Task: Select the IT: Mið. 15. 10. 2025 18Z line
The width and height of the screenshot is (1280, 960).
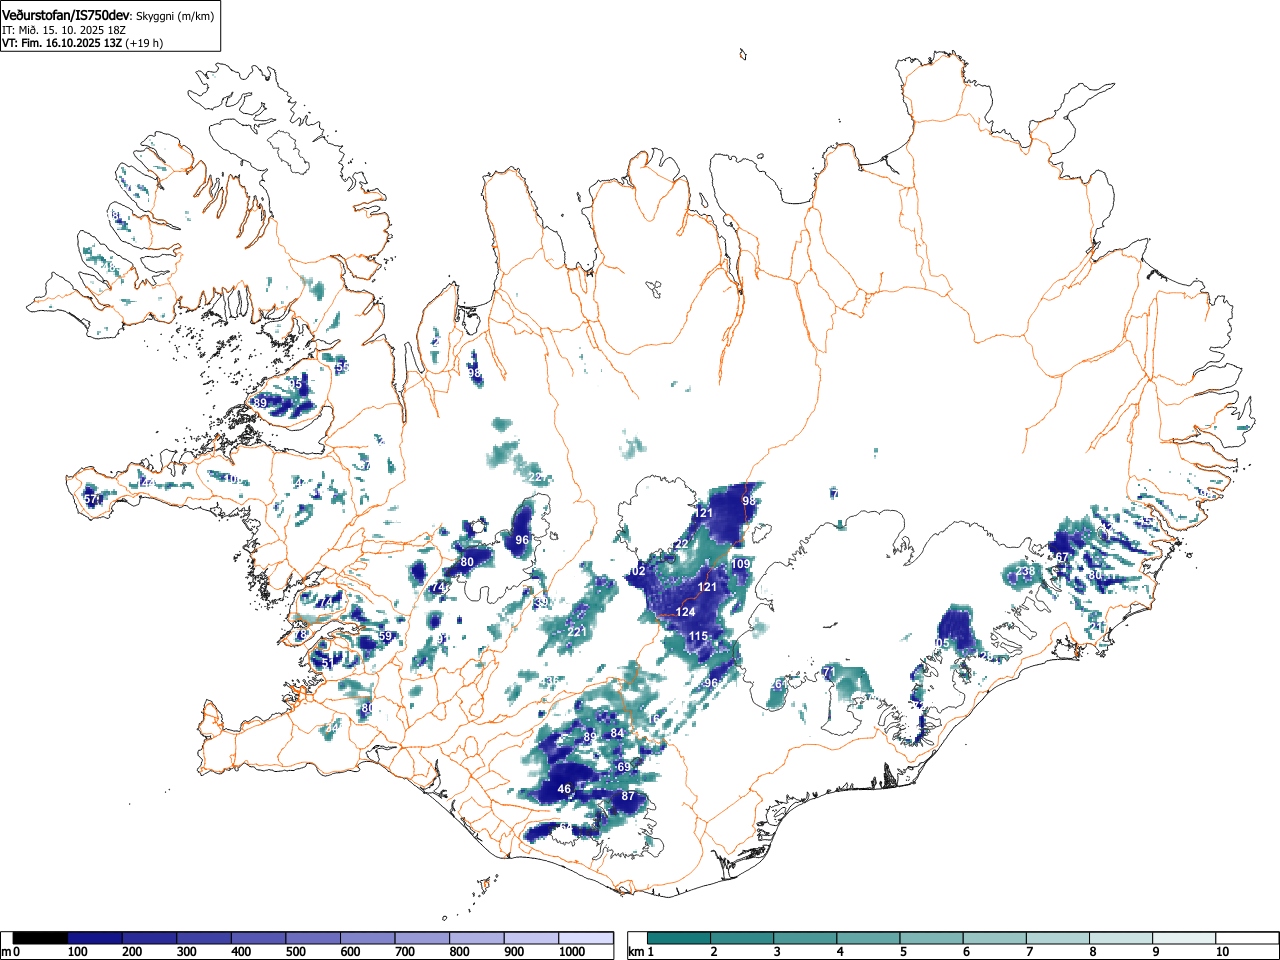Action: point(64,30)
